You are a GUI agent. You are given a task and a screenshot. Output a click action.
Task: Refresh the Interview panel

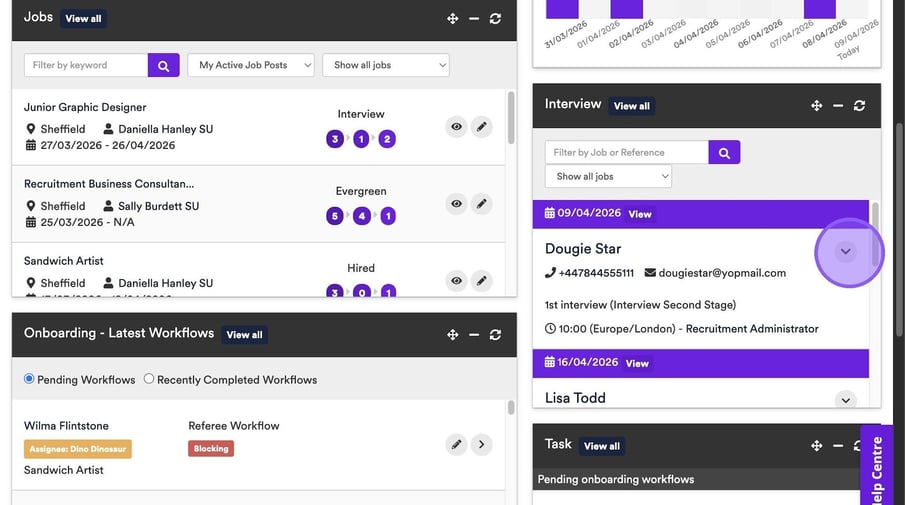pos(859,106)
